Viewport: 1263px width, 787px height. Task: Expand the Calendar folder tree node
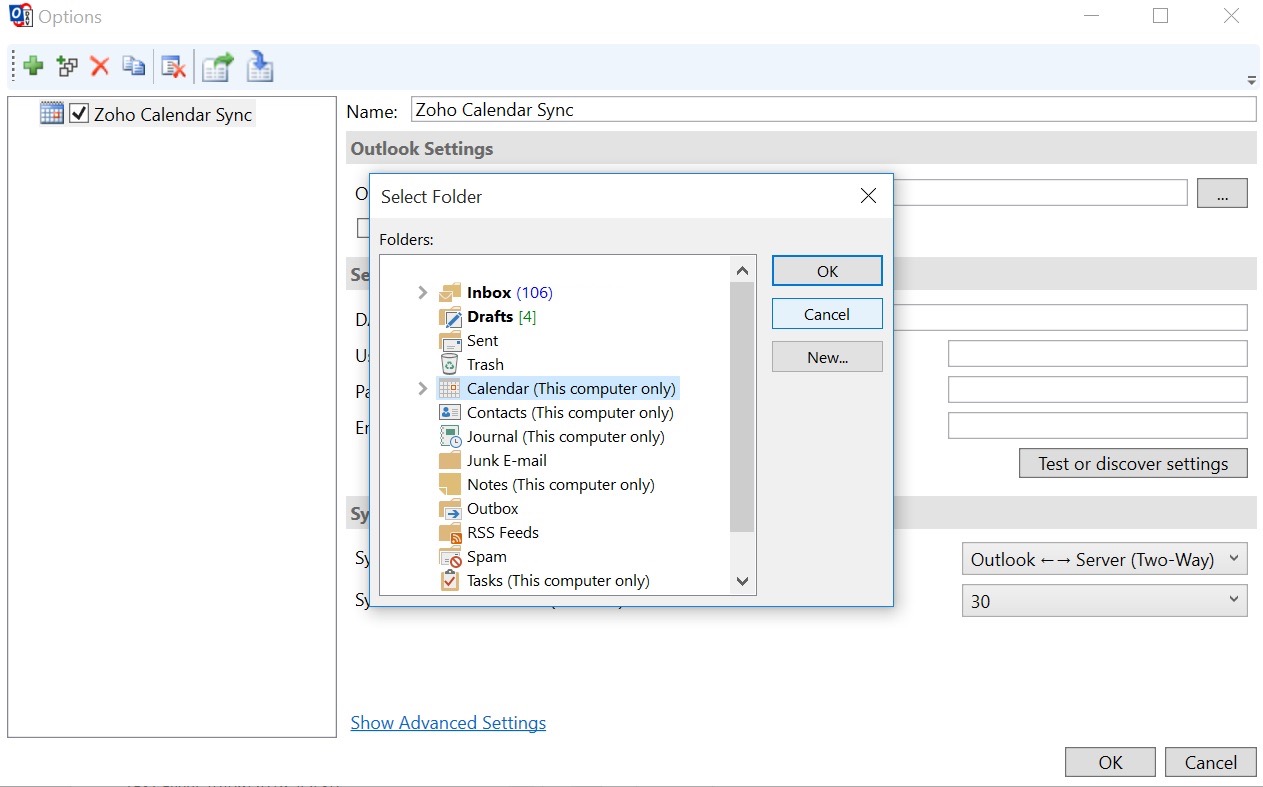422,389
